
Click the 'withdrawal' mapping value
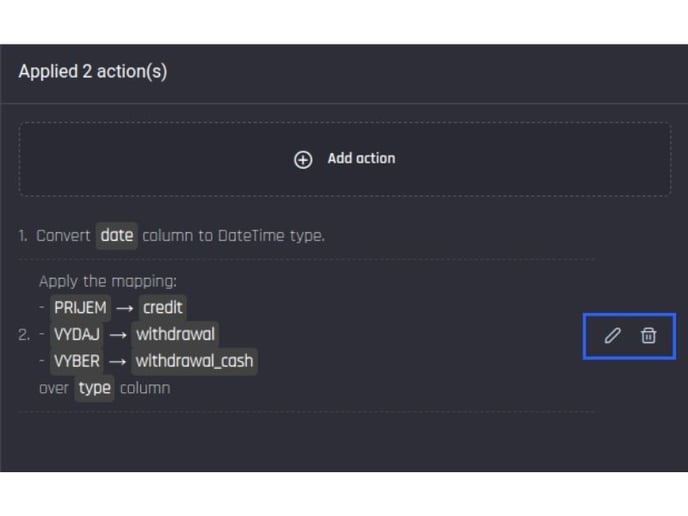pyautogui.click(x=175, y=334)
